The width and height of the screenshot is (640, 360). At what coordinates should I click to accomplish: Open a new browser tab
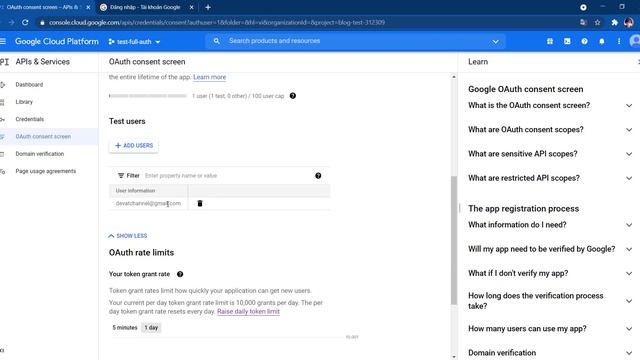click(208, 7)
